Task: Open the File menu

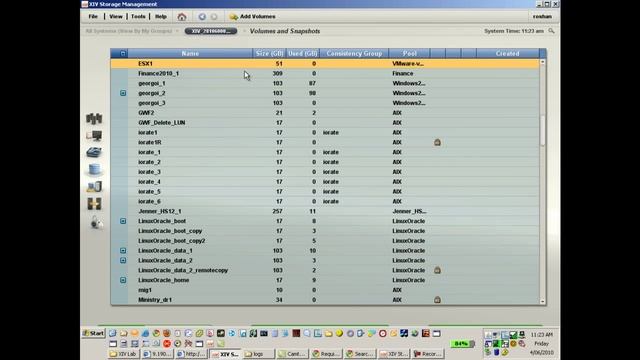Action: coord(93,17)
